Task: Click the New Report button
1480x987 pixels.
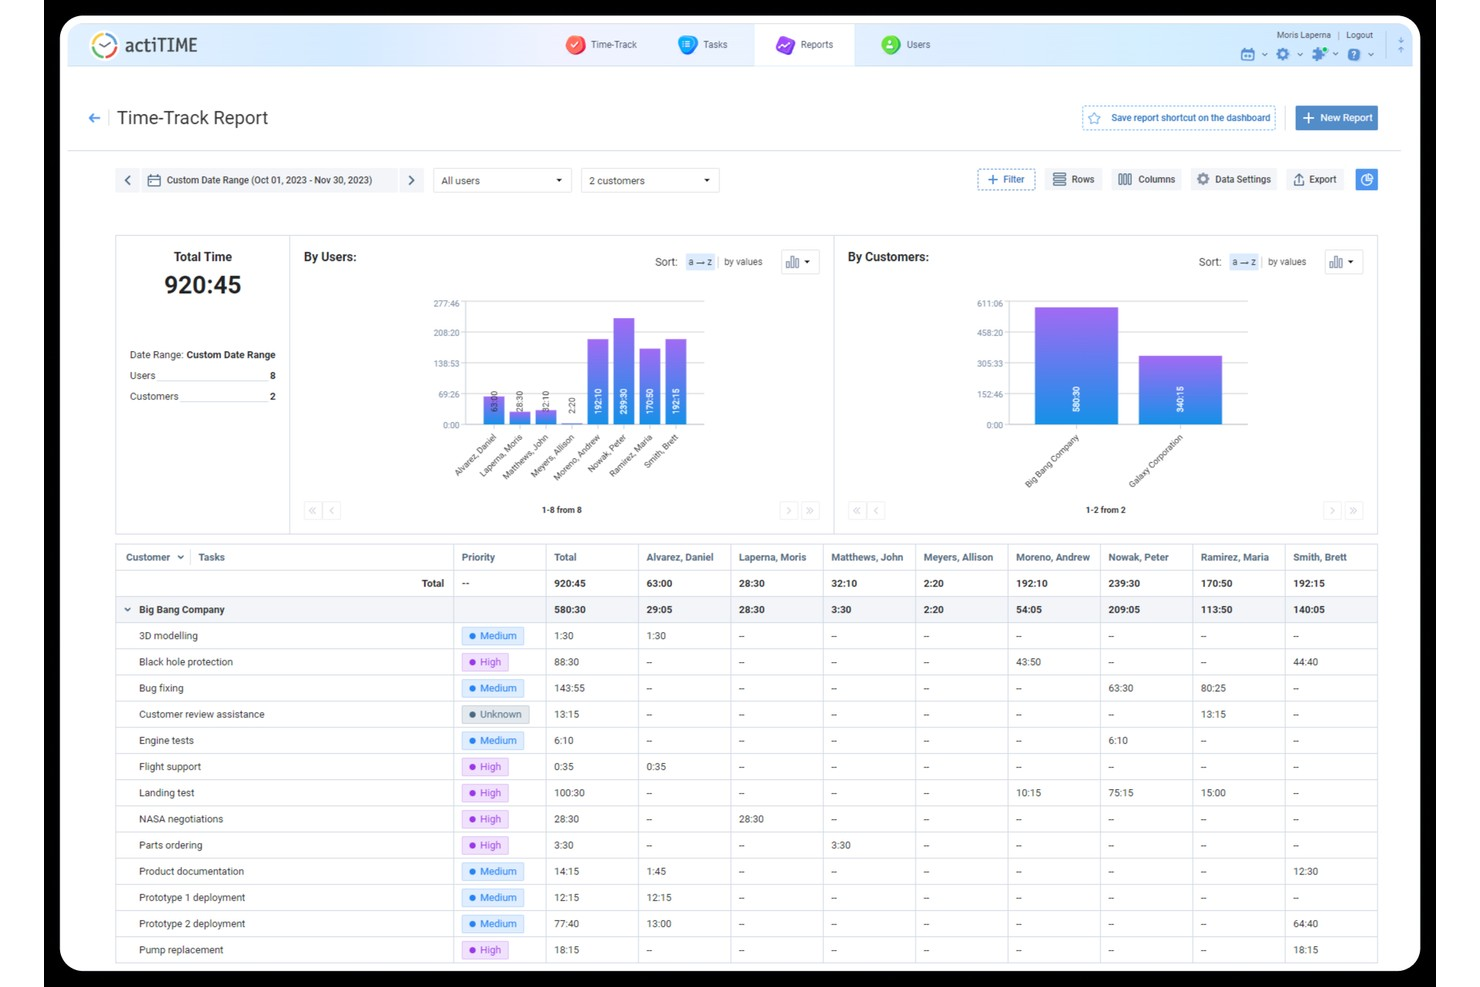Action: click(1336, 118)
